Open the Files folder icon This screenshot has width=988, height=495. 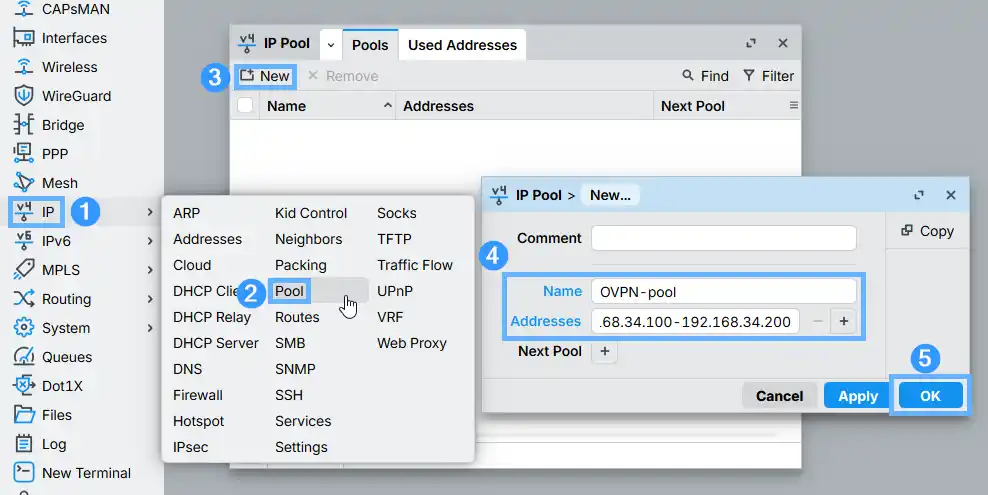[24, 414]
